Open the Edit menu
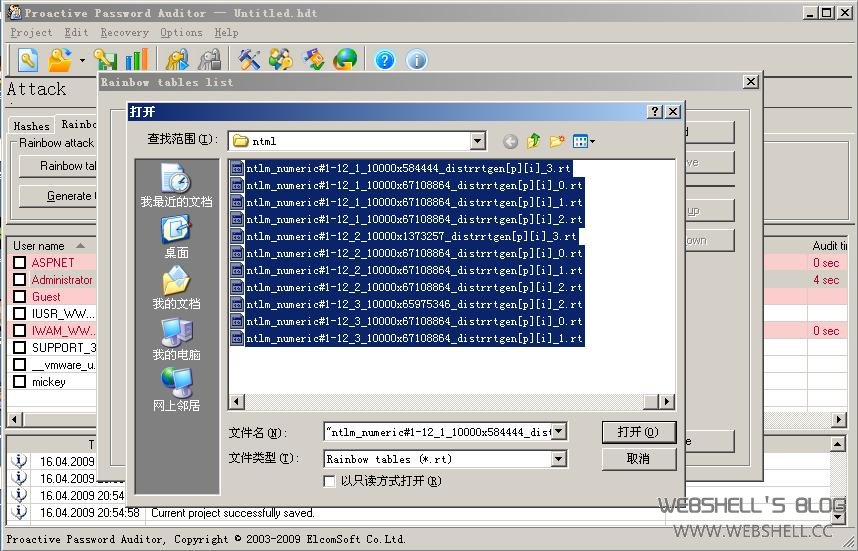Screen dimensions: 858x551 pos(76,32)
